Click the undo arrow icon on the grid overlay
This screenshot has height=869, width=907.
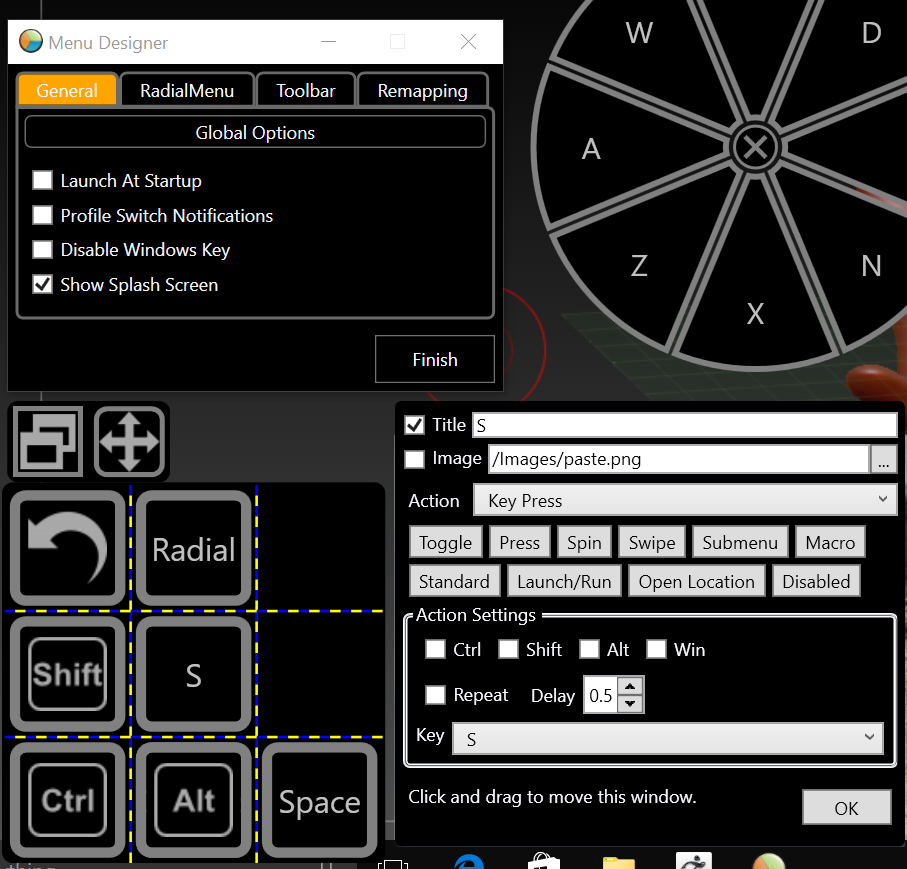67,548
